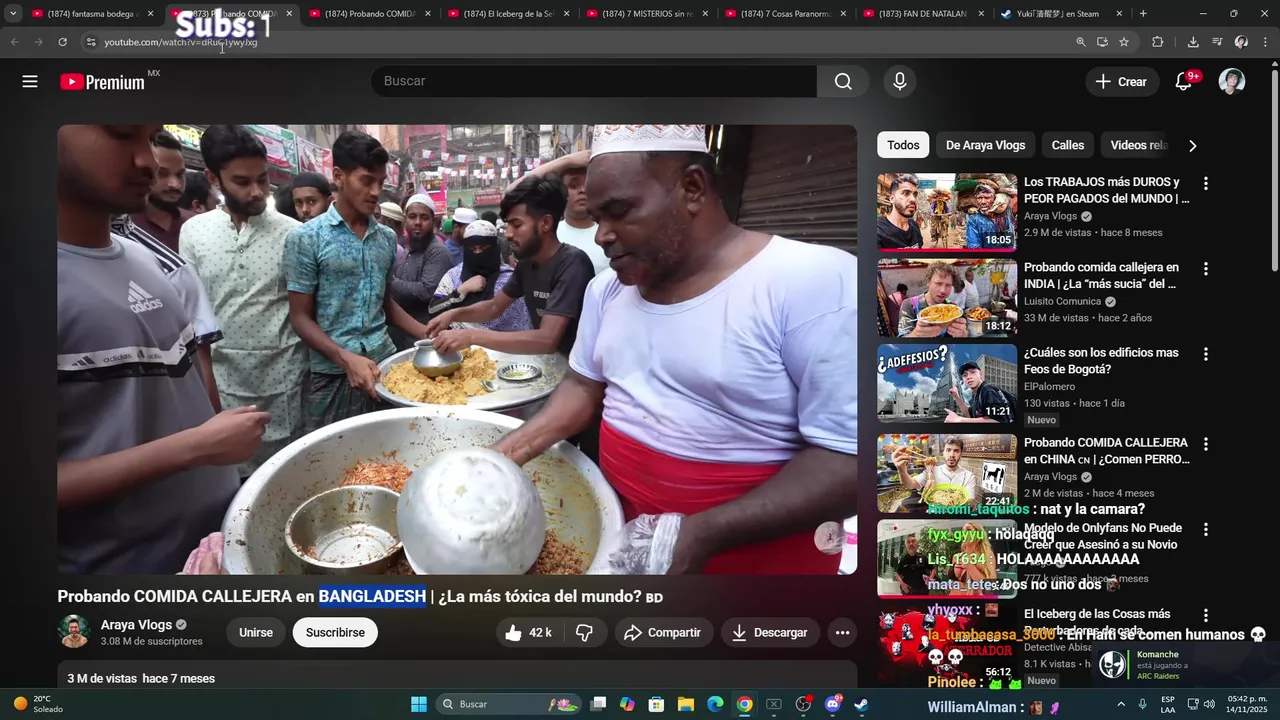Open File Explorer from taskbar
This screenshot has width=1280, height=720.
pos(686,704)
